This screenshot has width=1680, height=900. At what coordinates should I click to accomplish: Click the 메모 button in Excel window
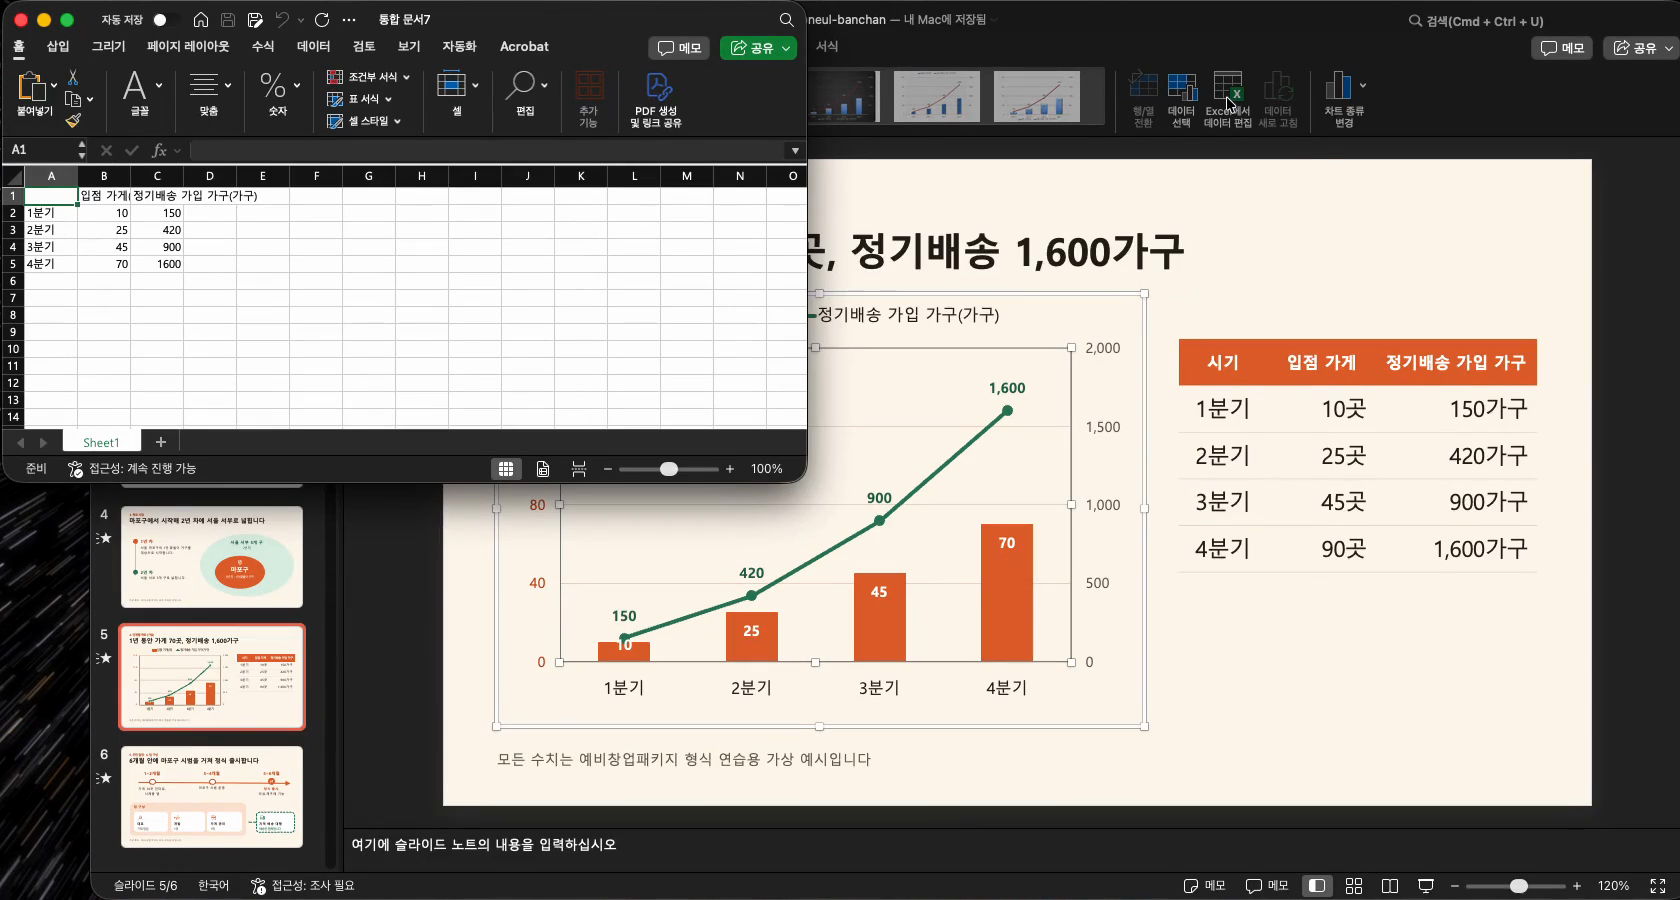click(x=679, y=48)
